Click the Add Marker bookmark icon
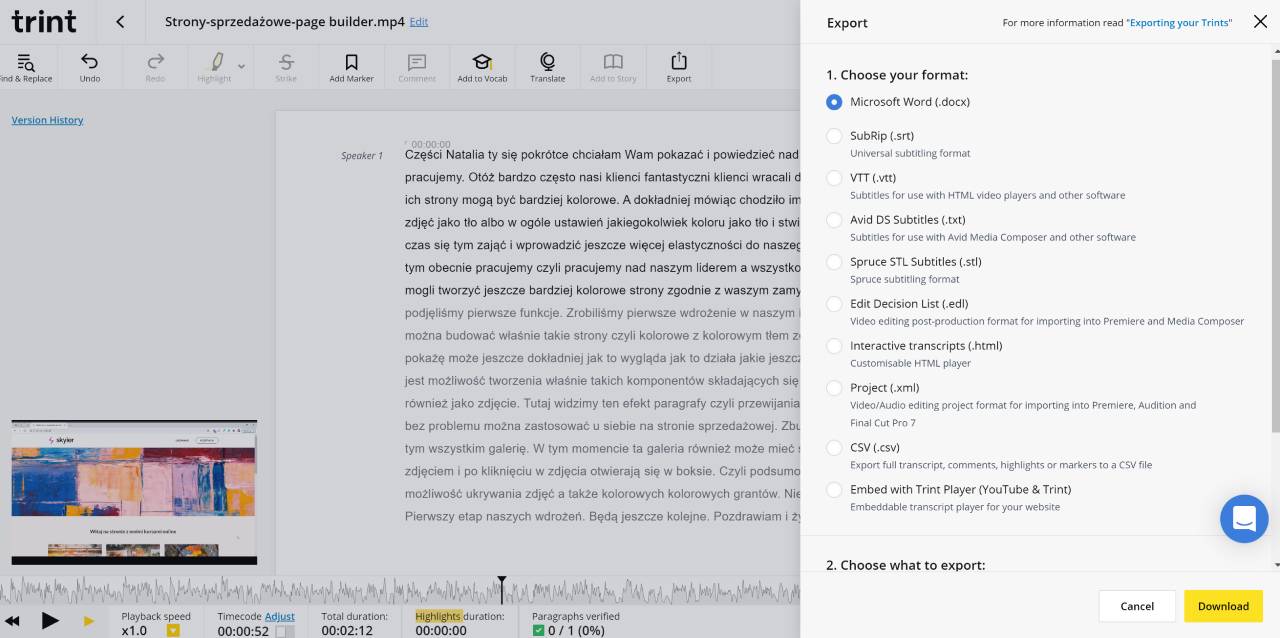Screen dimensions: 1280x638 tap(351, 62)
